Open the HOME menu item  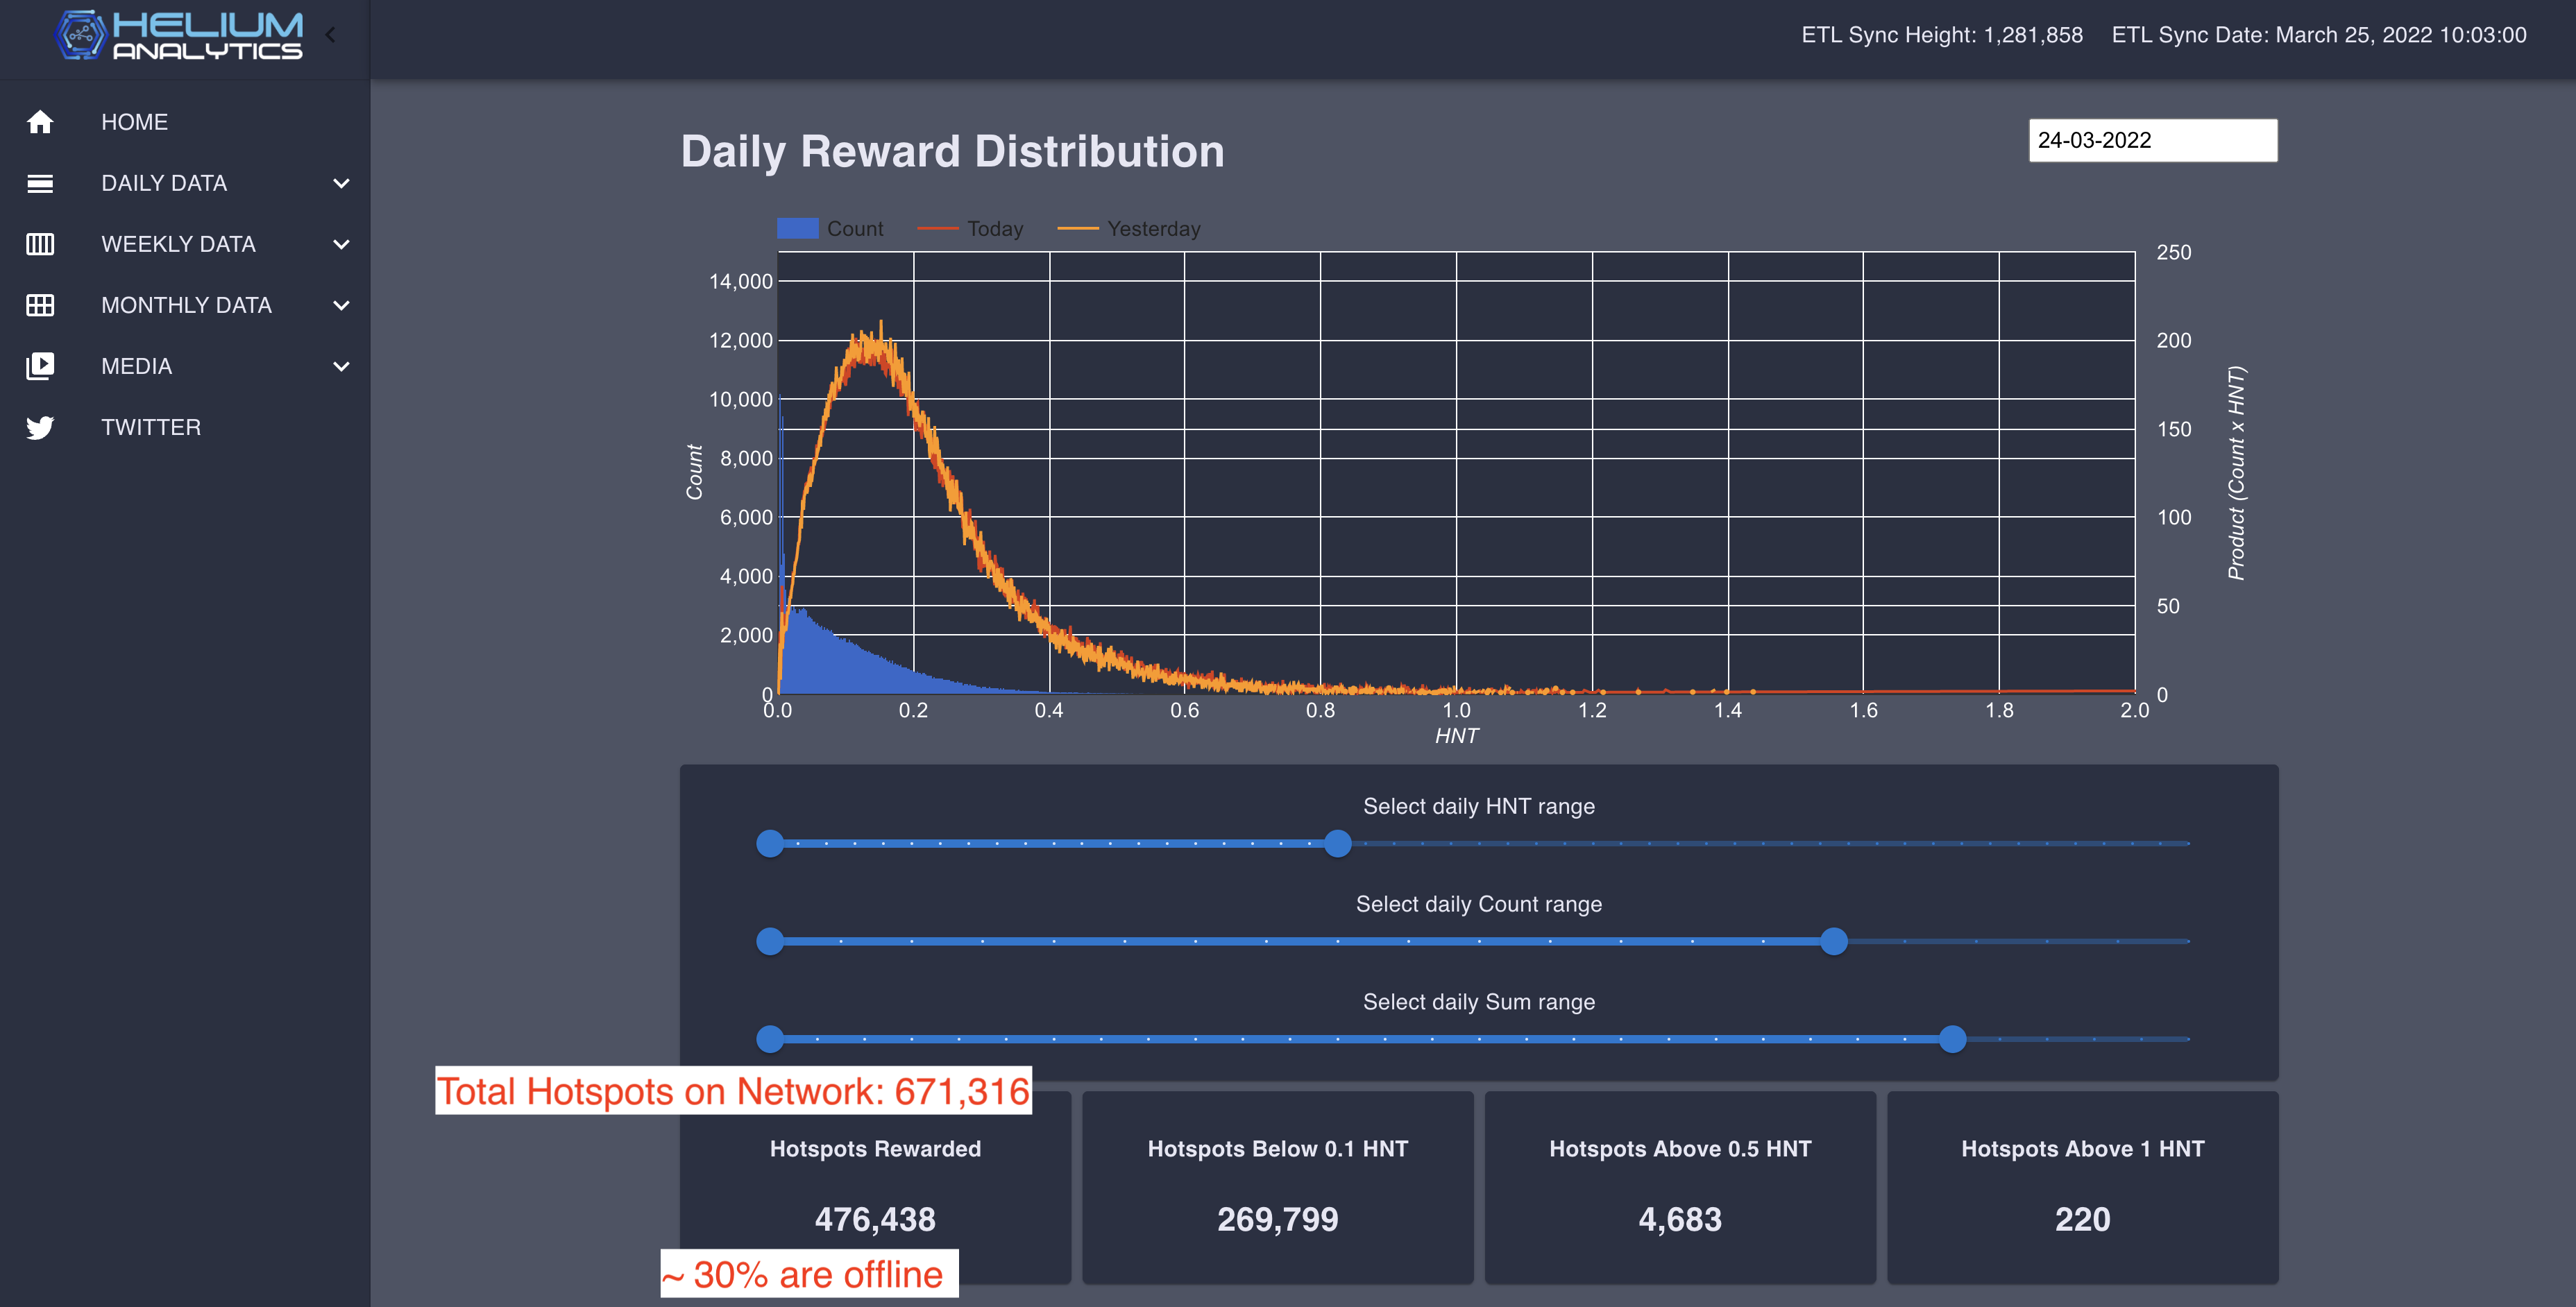[134, 122]
